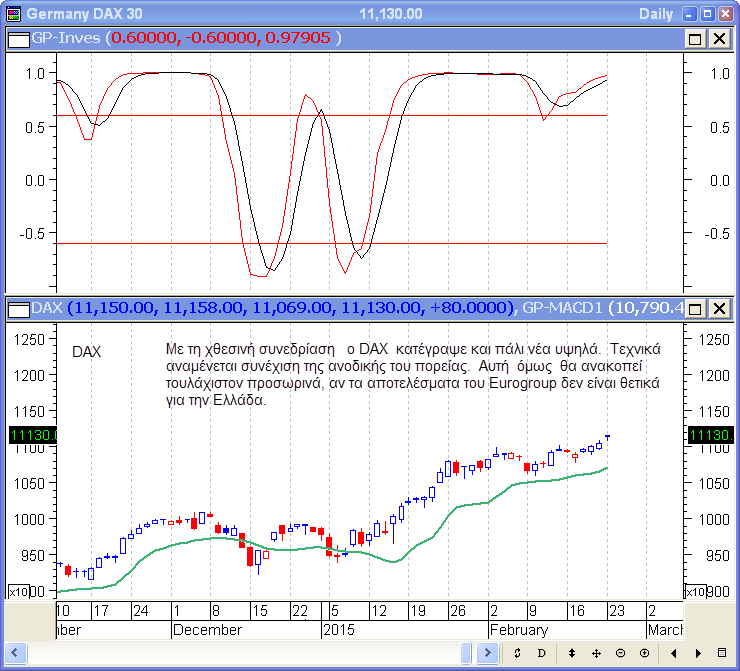This screenshot has width=740, height=671.
Task: Click the vertical rescale arrows icon
Action: (572, 653)
